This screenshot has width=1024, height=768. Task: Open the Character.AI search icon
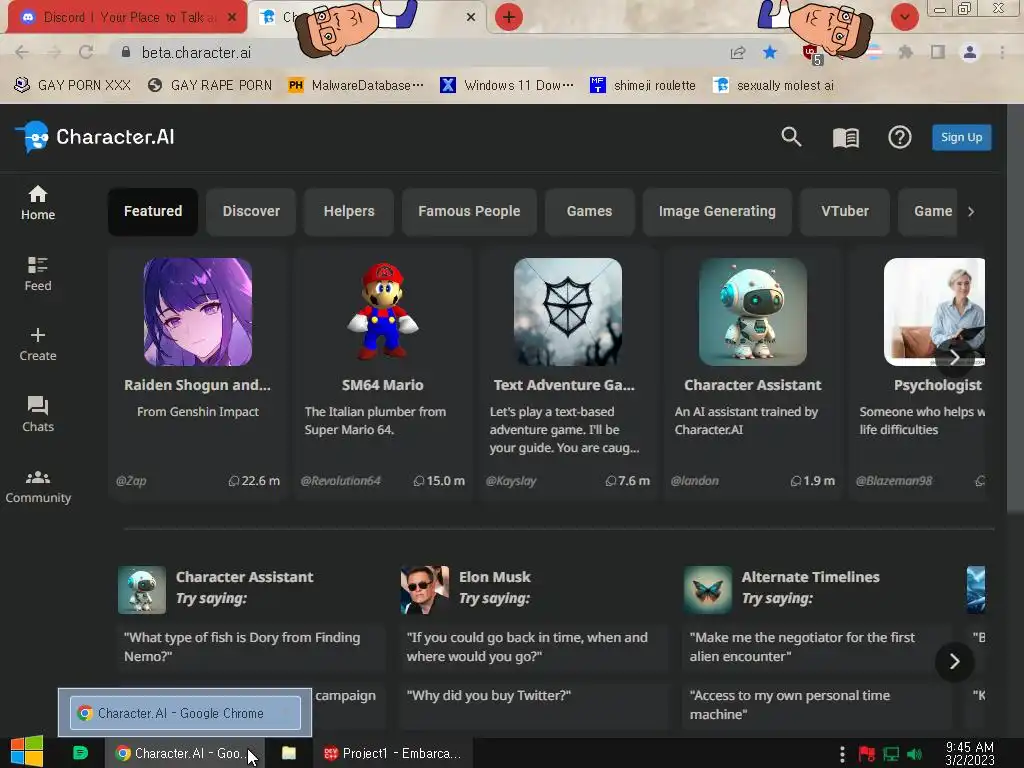point(791,136)
